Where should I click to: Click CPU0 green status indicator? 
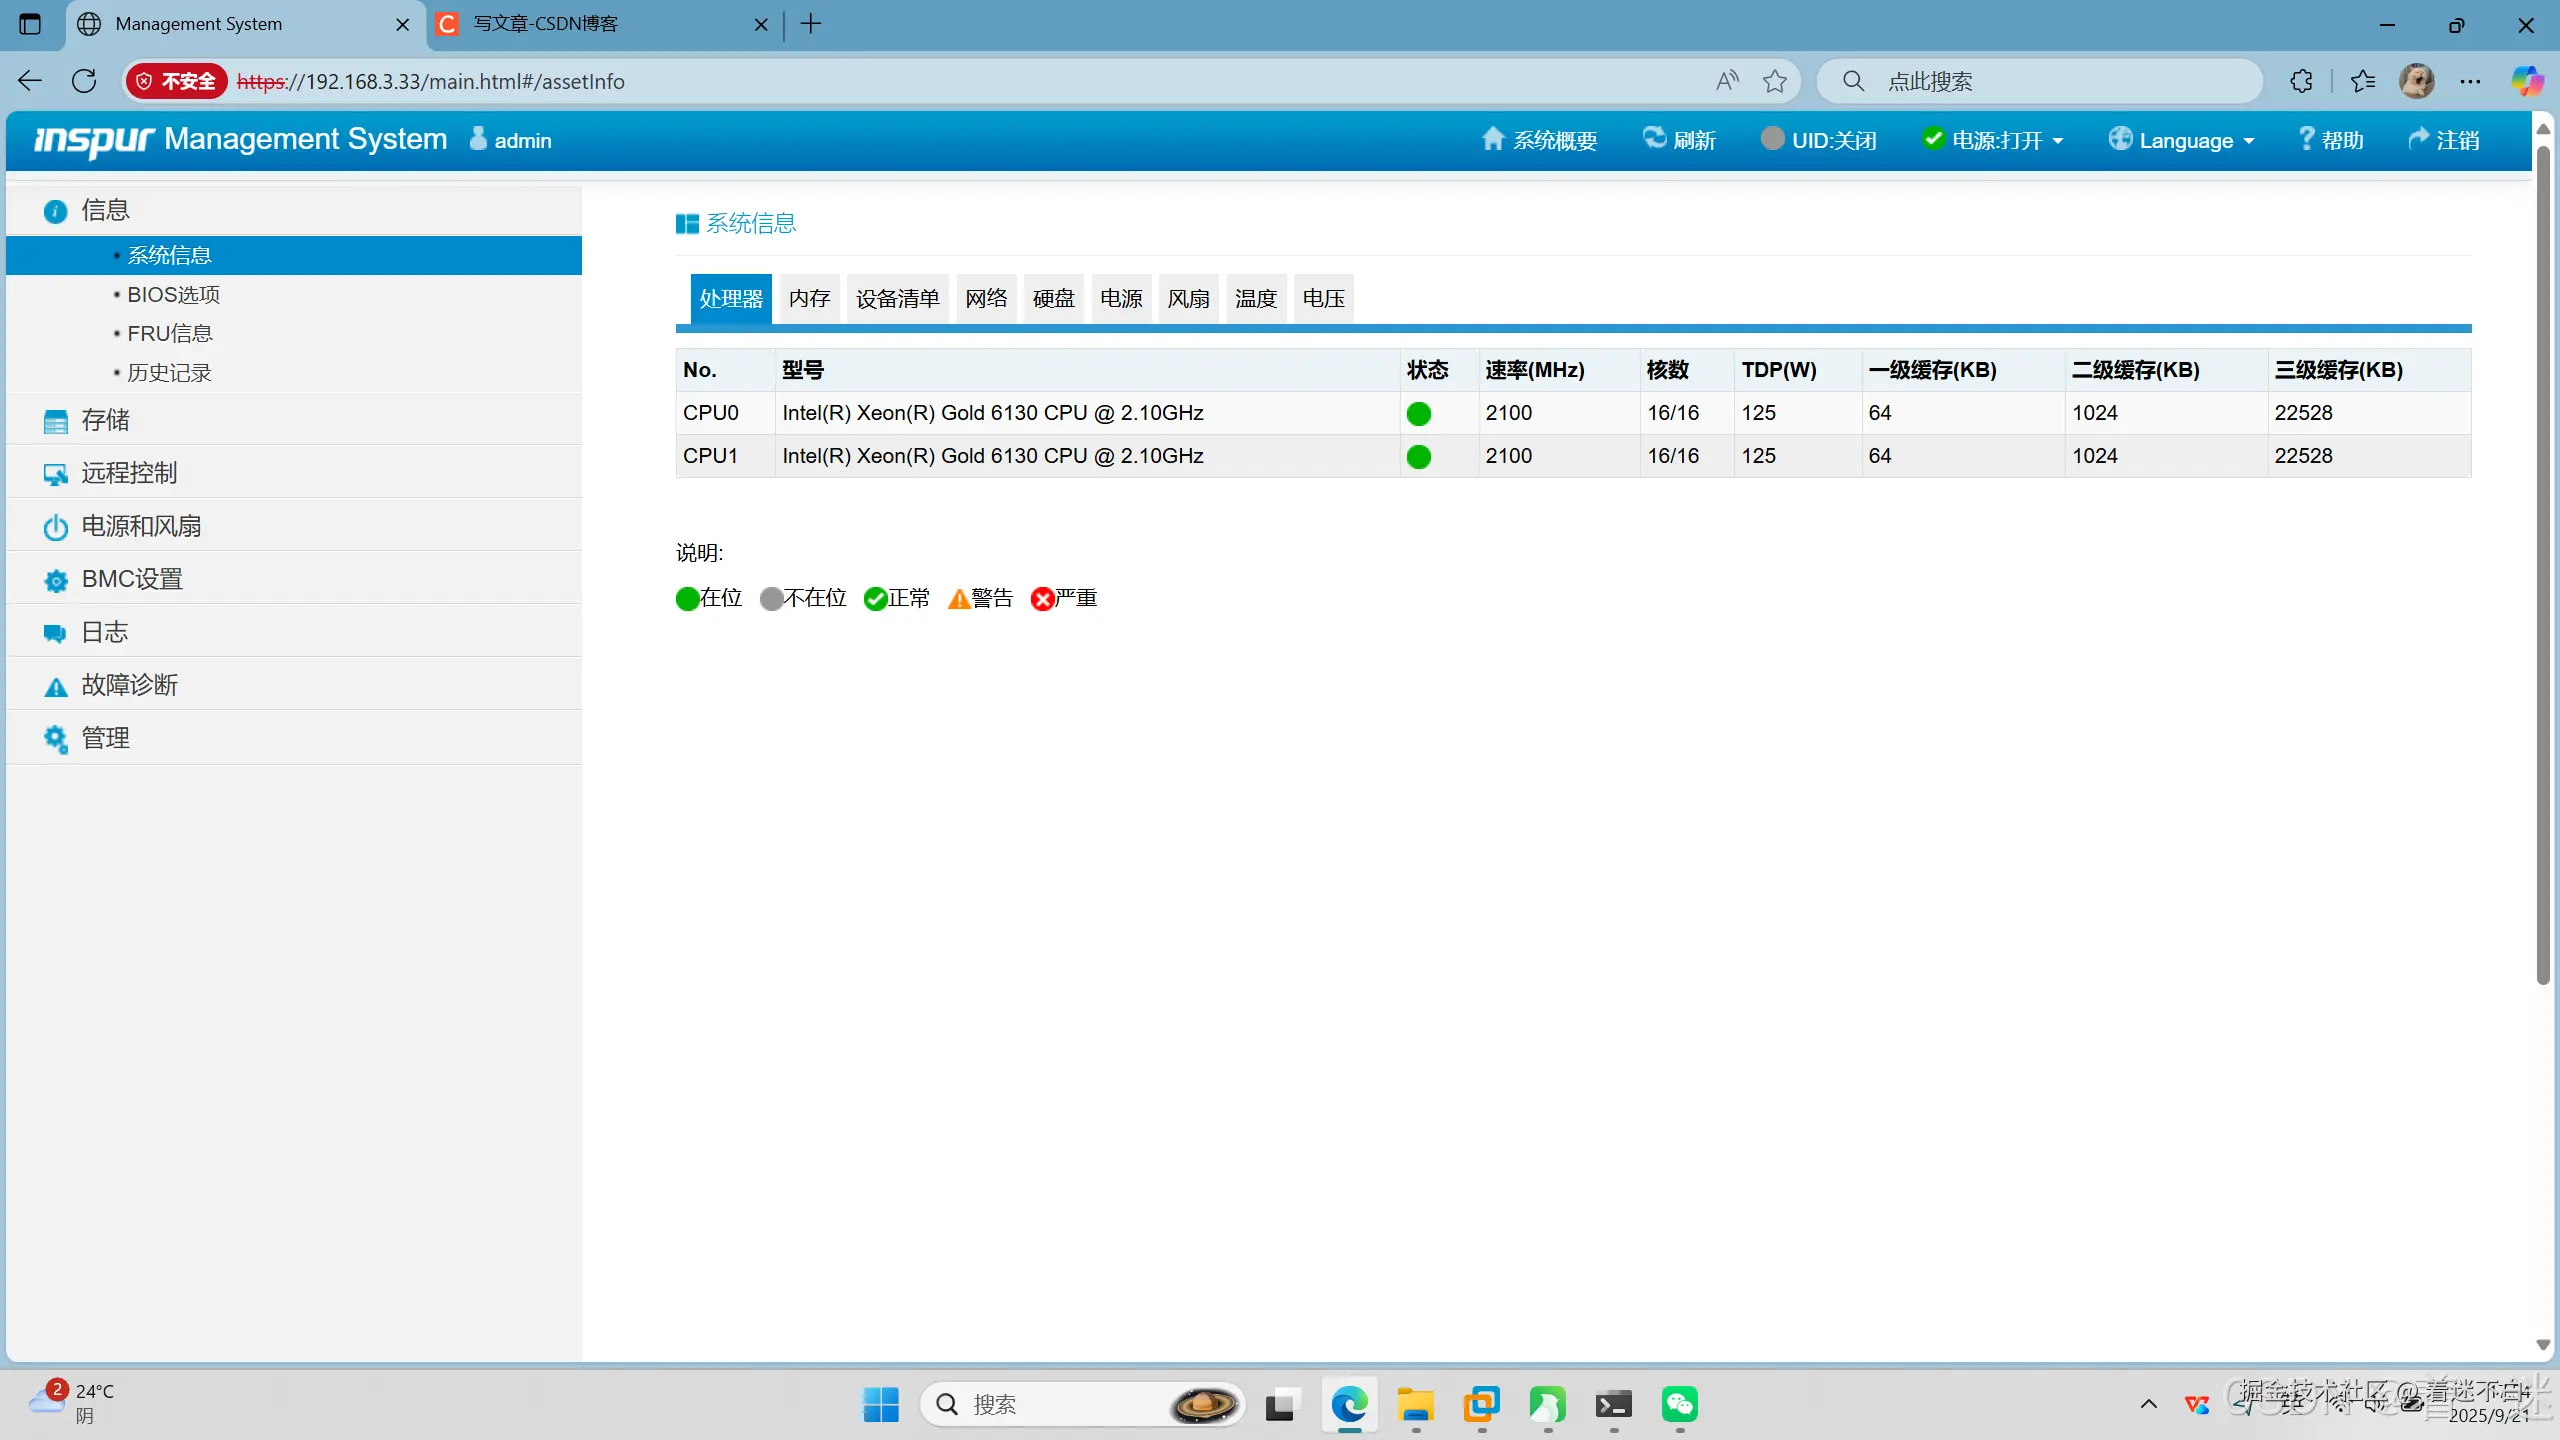tap(1418, 414)
